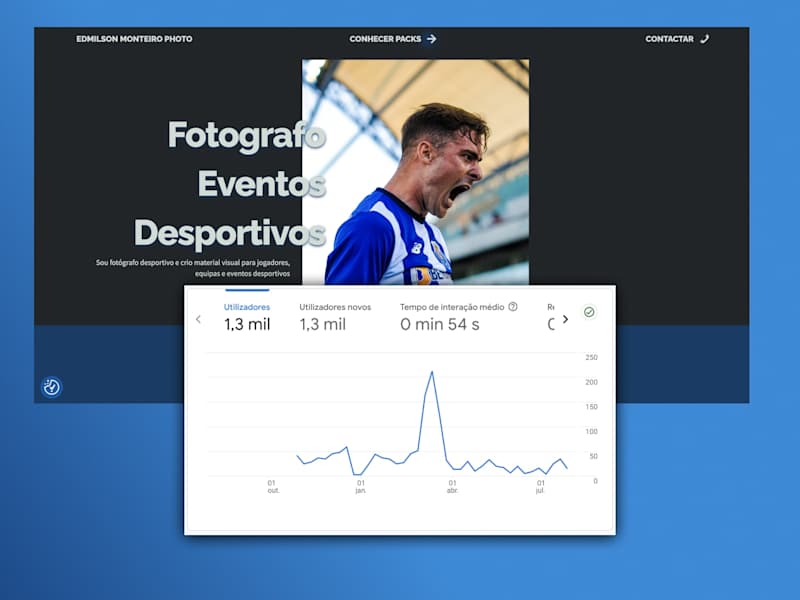
Task: Select the Tempo de interação médio tab
Action: point(459,316)
